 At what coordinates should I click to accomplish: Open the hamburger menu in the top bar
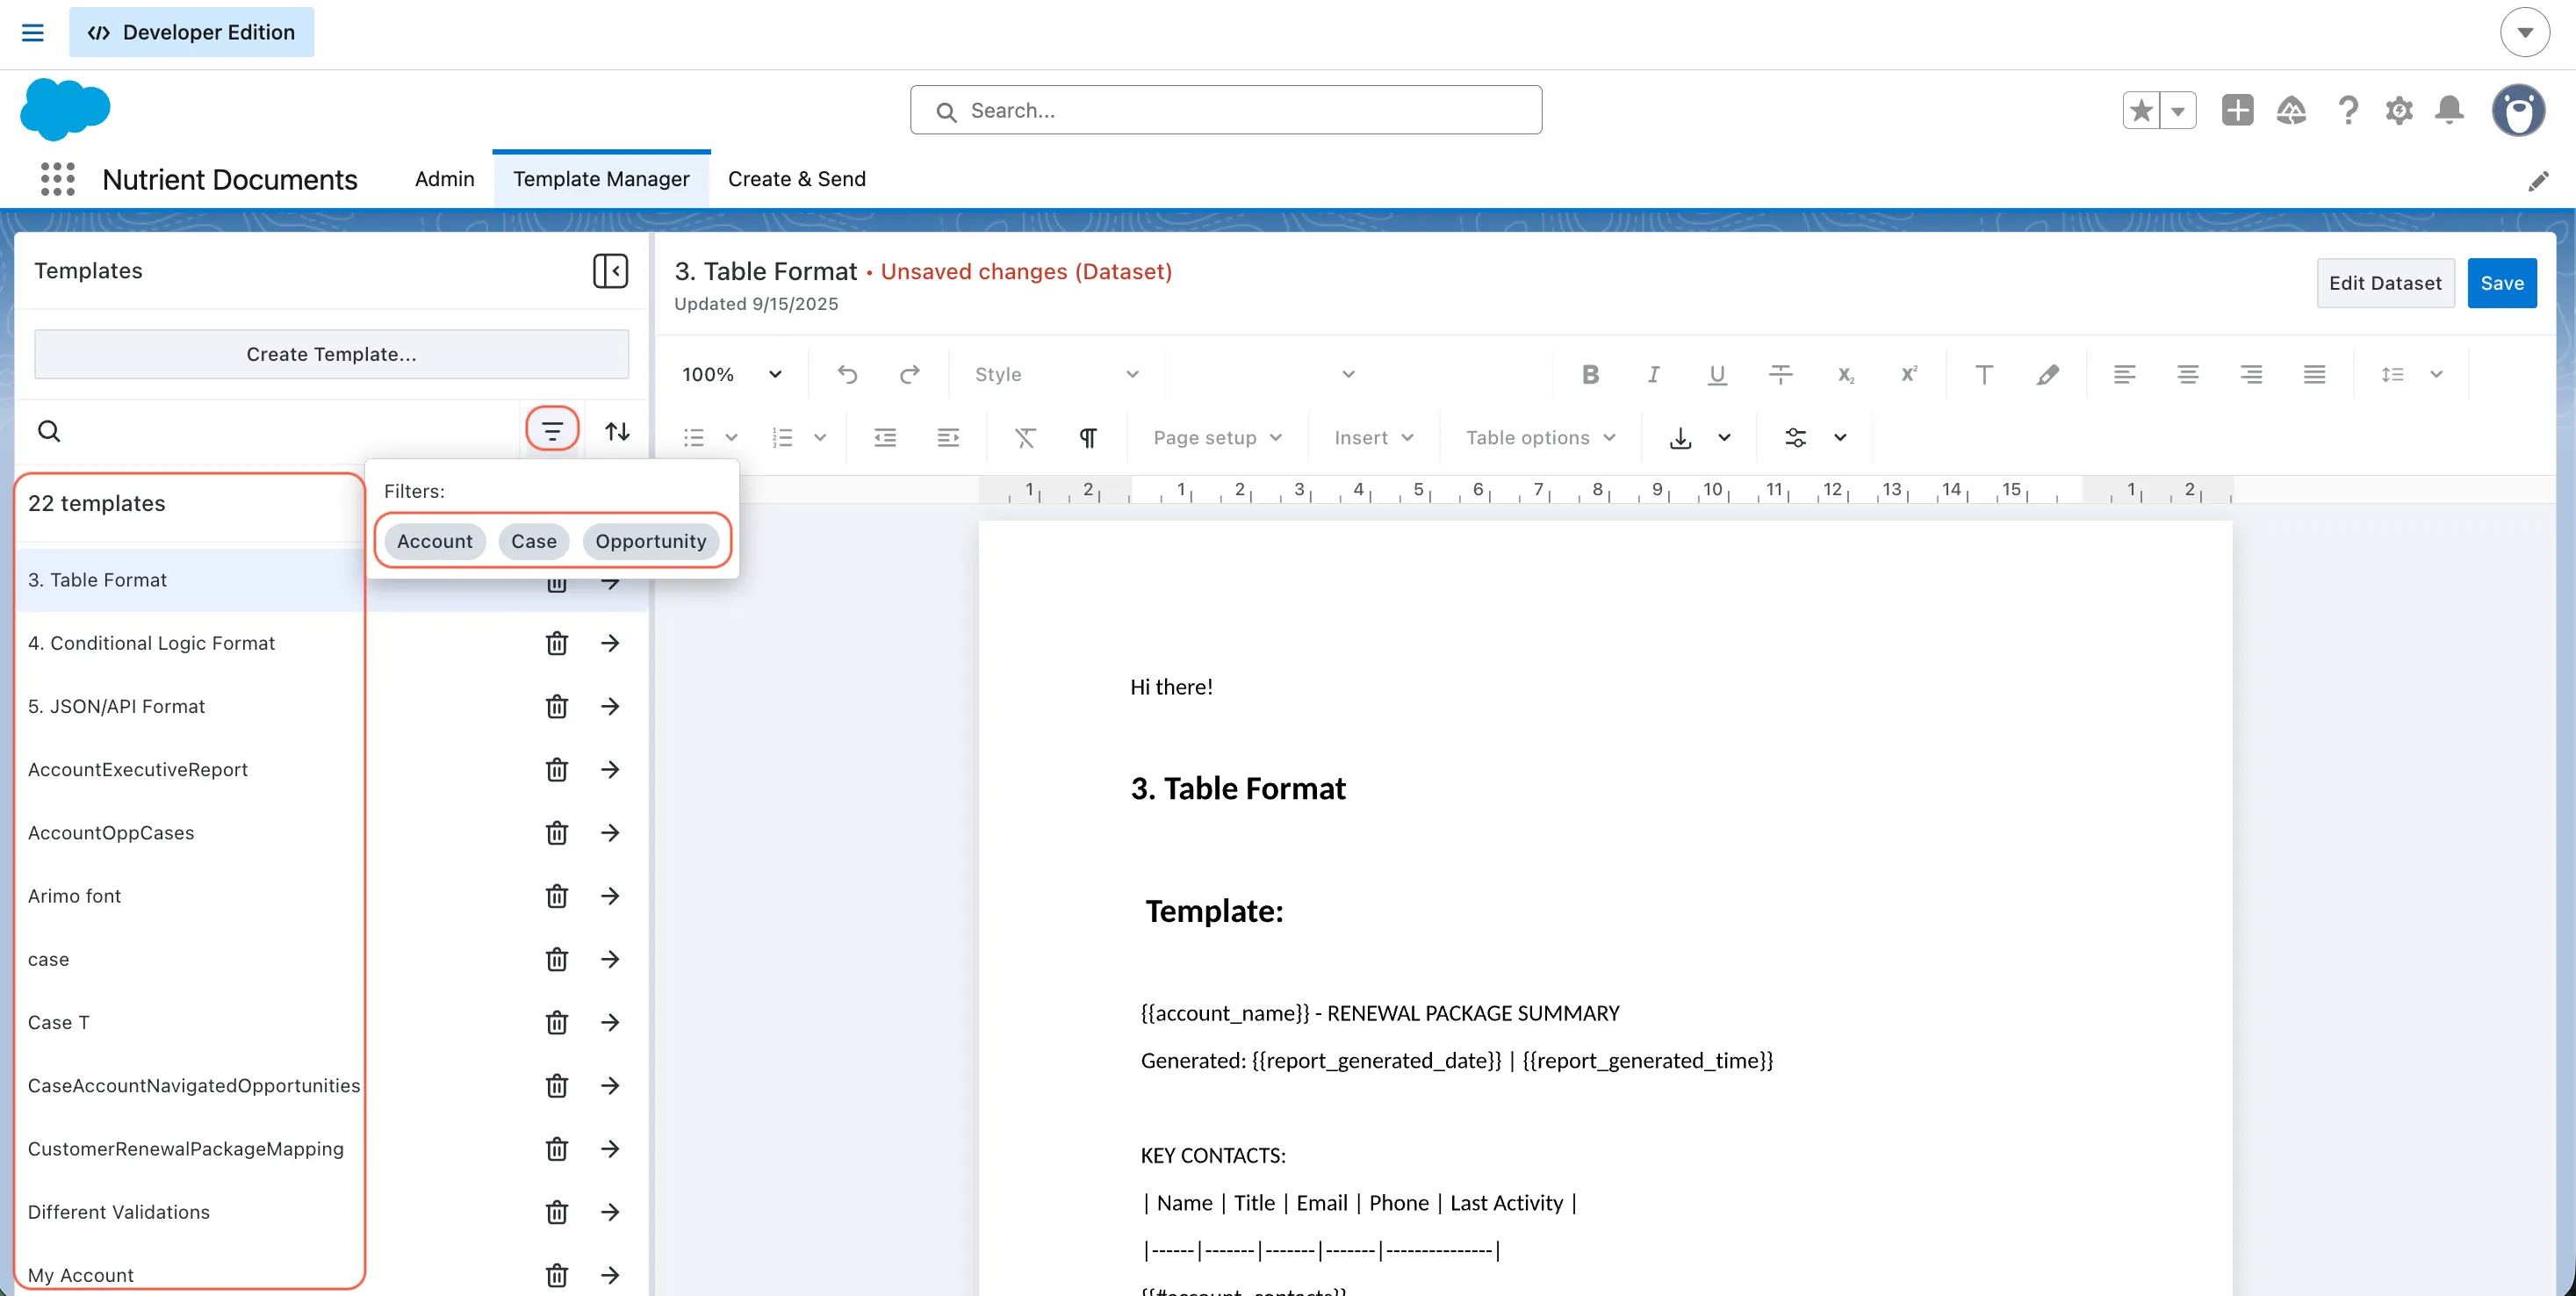coord(33,32)
